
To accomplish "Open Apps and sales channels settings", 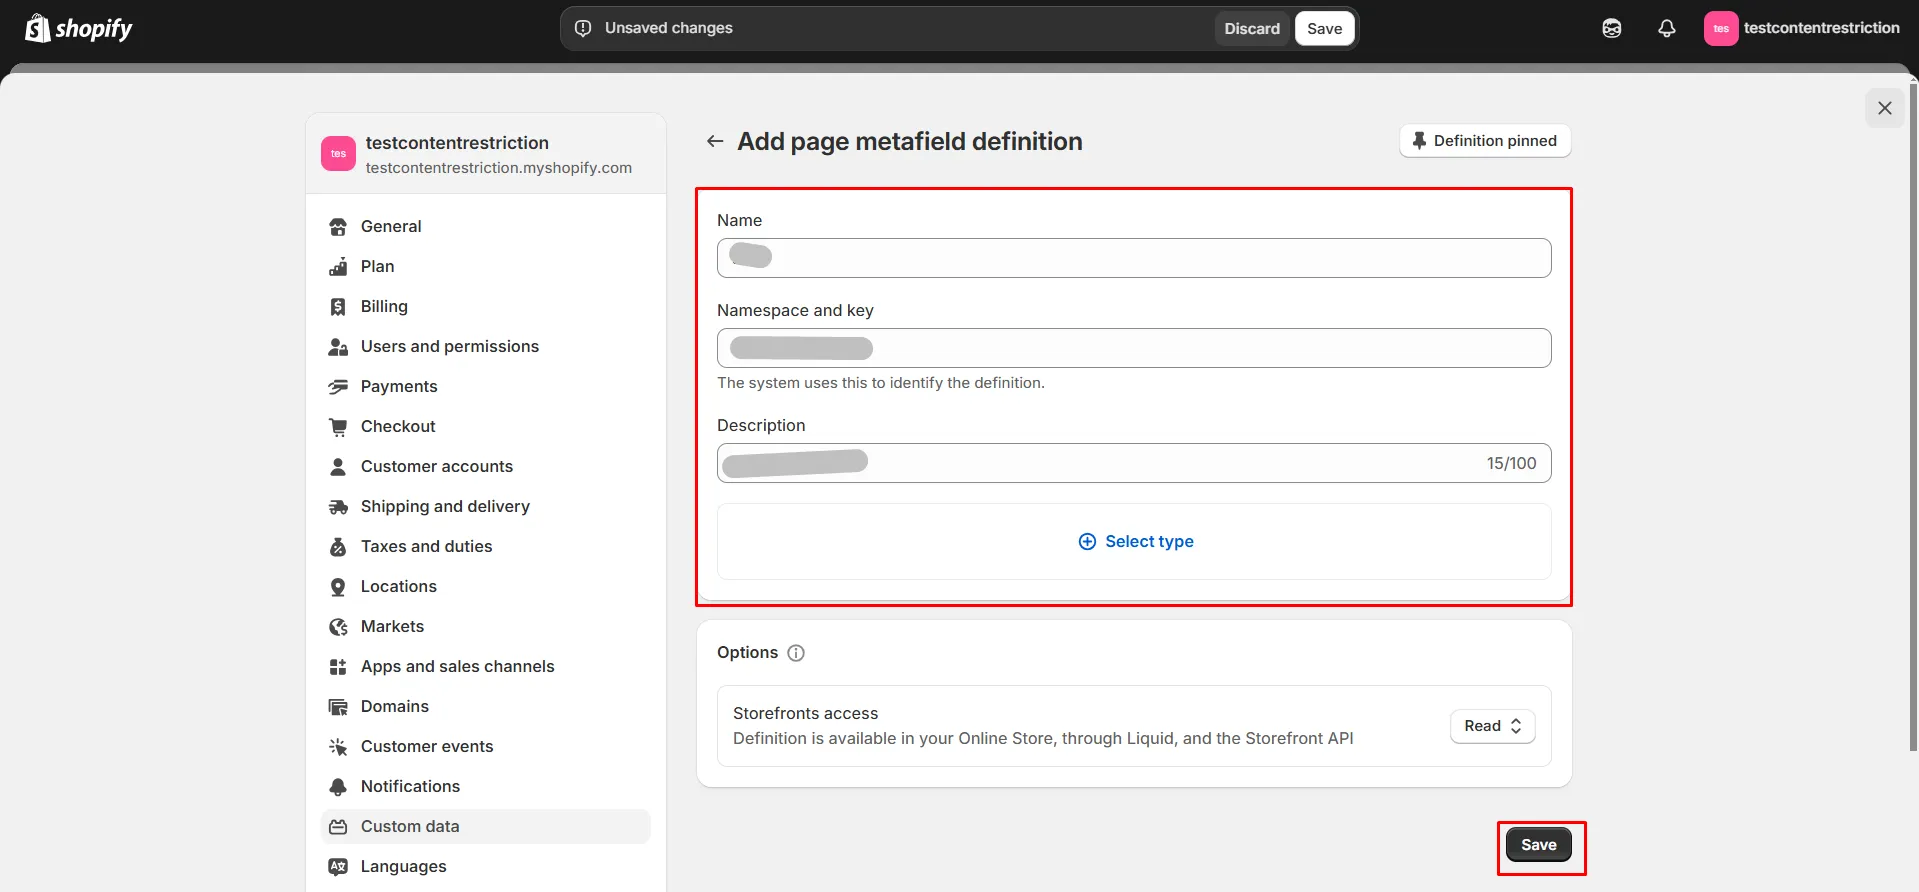I will [485, 667].
